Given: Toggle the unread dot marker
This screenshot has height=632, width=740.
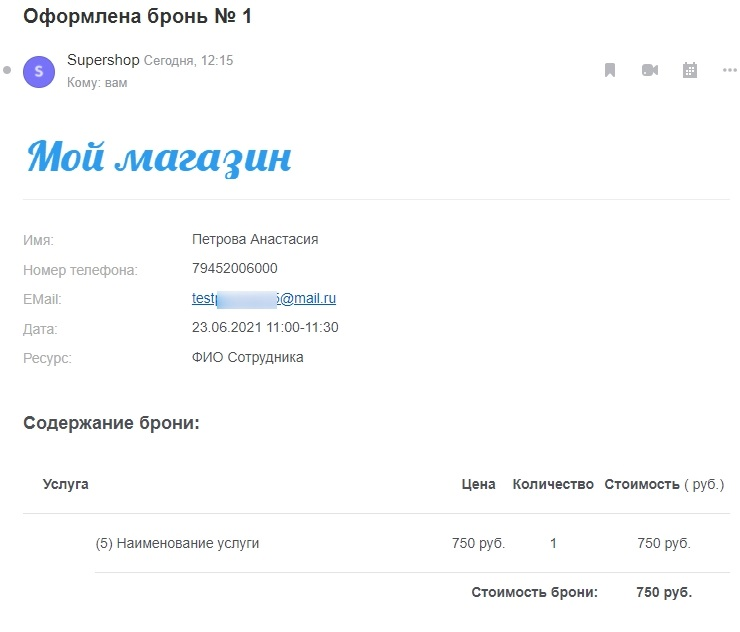Looking at the screenshot, I should click(7, 70).
